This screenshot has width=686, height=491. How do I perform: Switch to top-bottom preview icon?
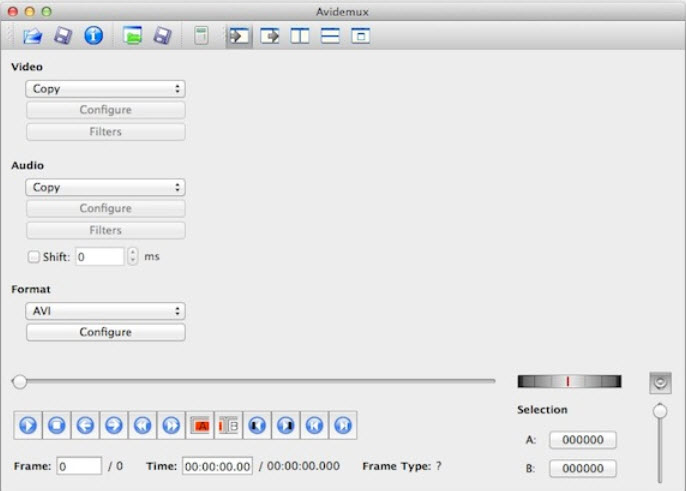pyautogui.click(x=330, y=36)
